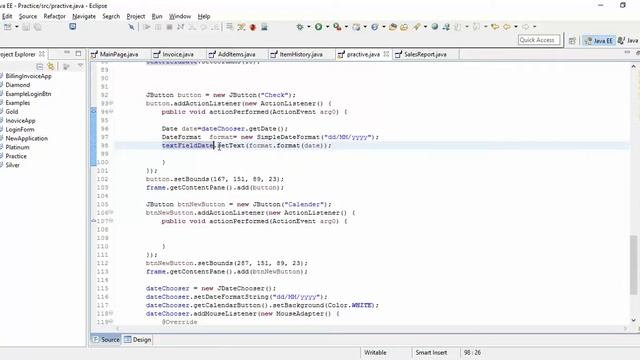Viewport: 640px width, 360px height.
Task: Switch to the Java EE perspective
Action: (599, 40)
